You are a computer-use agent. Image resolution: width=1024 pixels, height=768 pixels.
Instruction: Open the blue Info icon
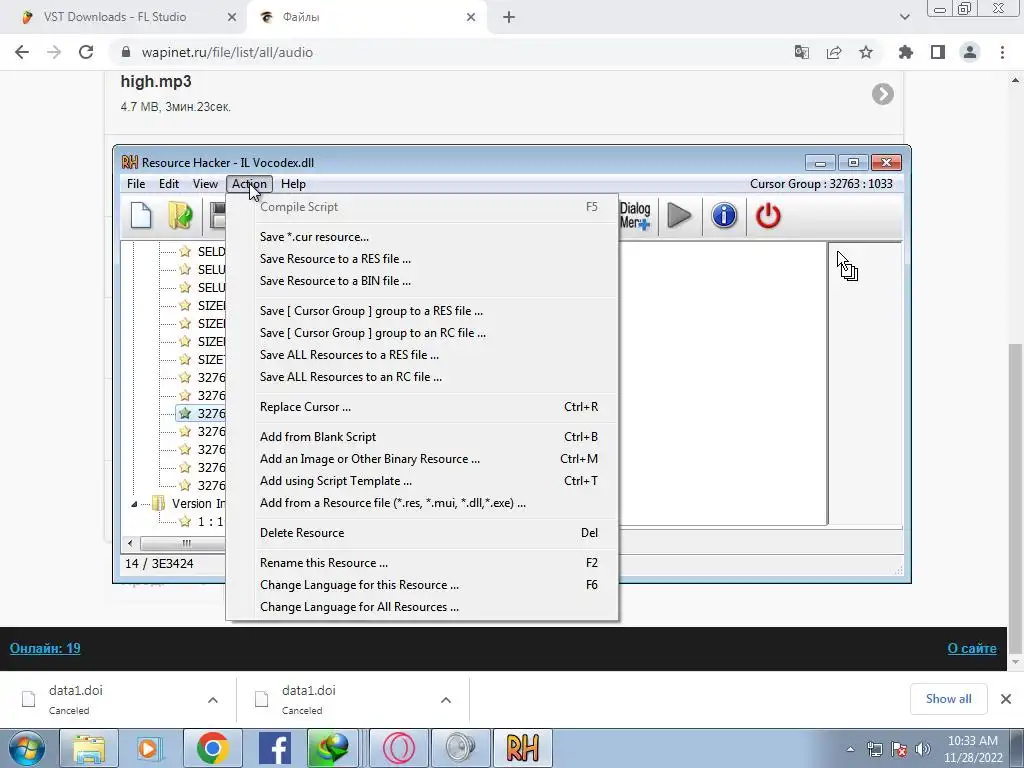(724, 216)
